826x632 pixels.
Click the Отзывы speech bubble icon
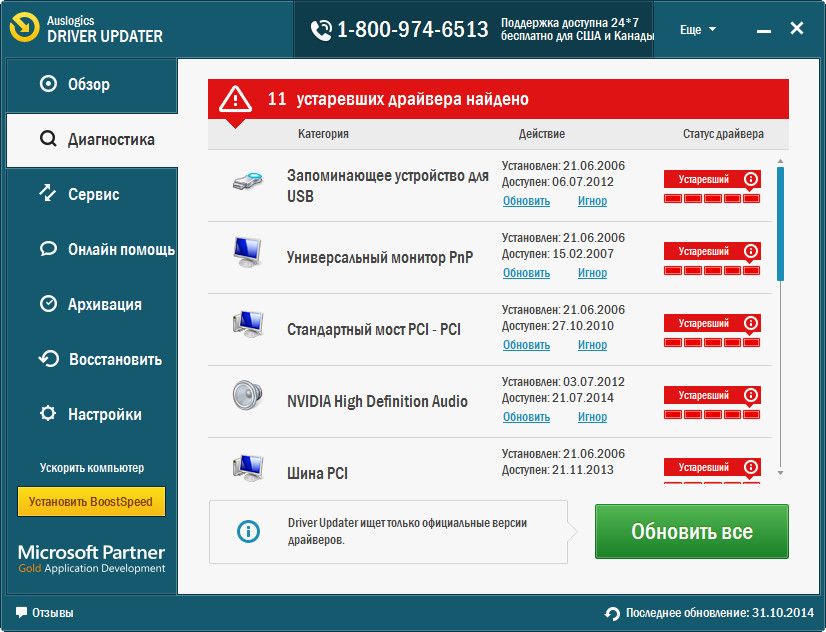click(22, 613)
